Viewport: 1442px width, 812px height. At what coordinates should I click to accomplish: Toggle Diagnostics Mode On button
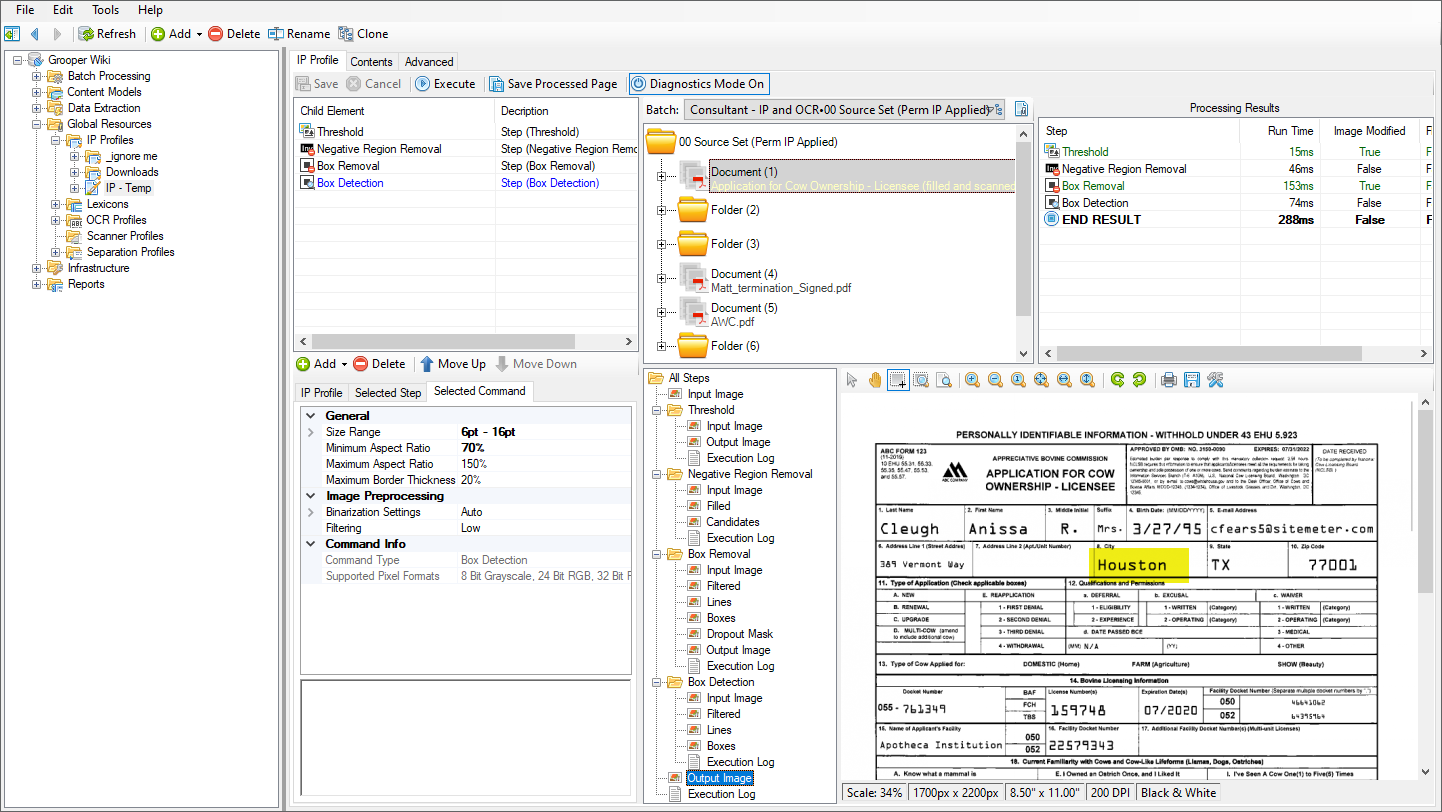point(699,84)
